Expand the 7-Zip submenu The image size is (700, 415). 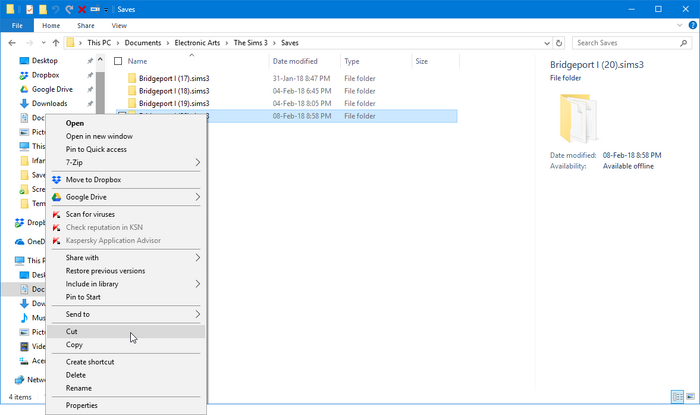126,162
